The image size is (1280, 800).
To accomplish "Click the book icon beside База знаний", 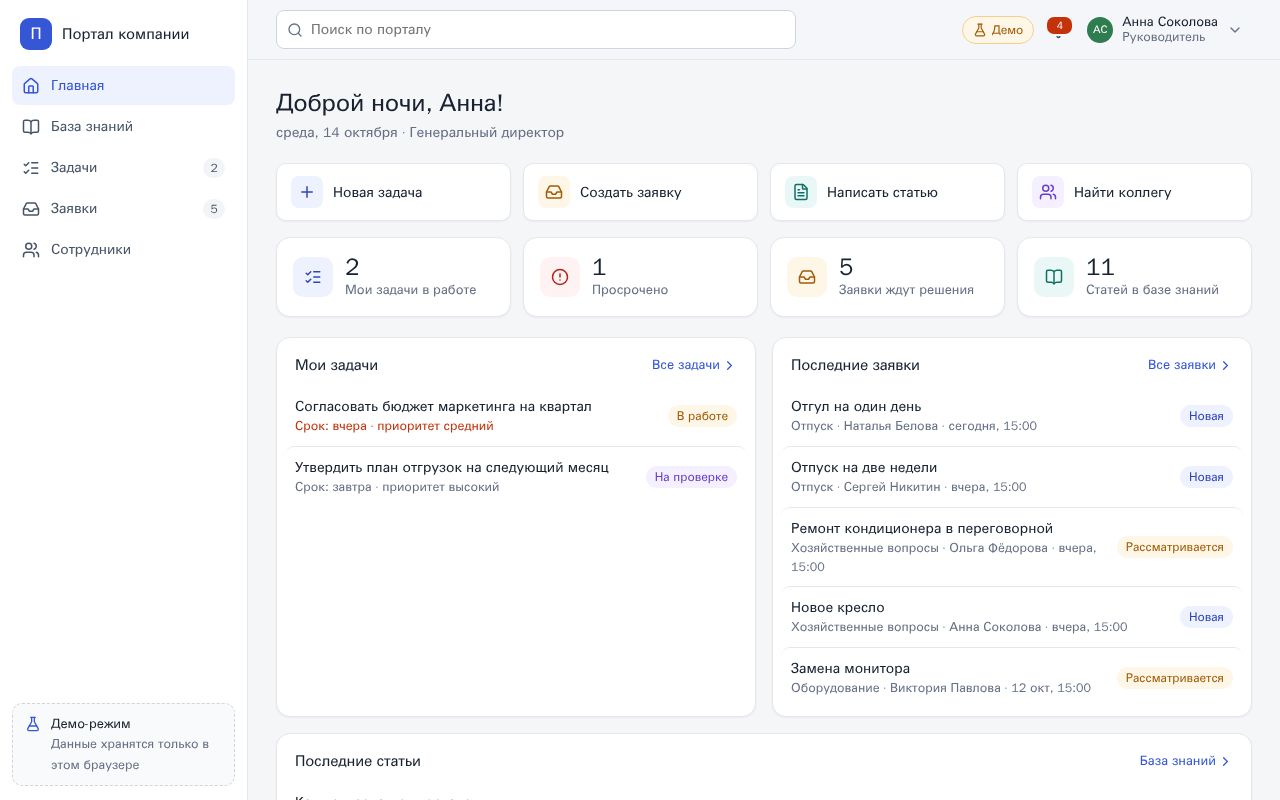I will pyautogui.click(x=31, y=127).
